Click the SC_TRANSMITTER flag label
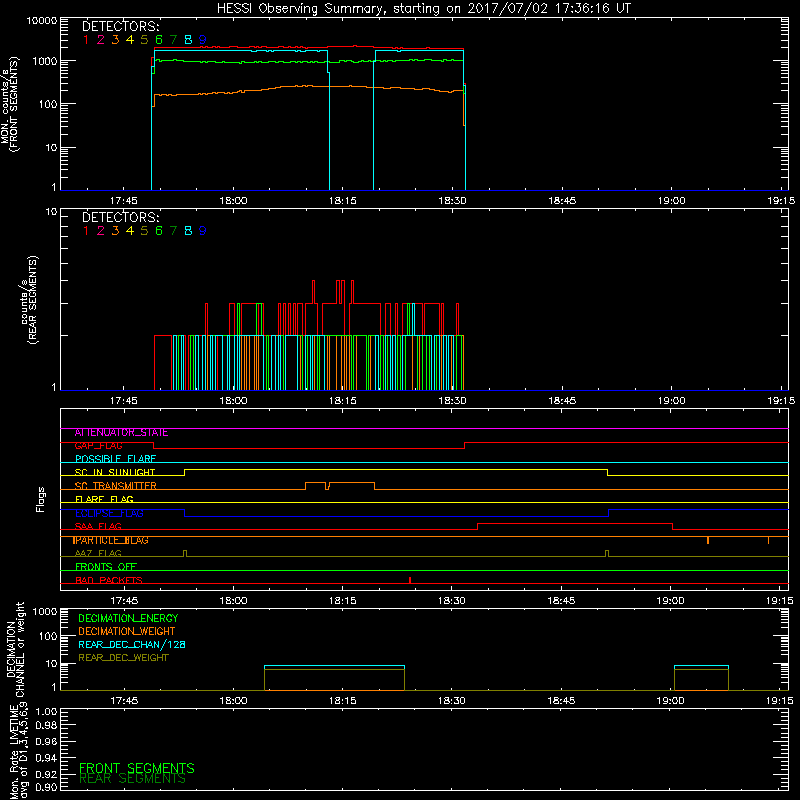Viewport: 800px width, 800px height. click(x=115, y=486)
